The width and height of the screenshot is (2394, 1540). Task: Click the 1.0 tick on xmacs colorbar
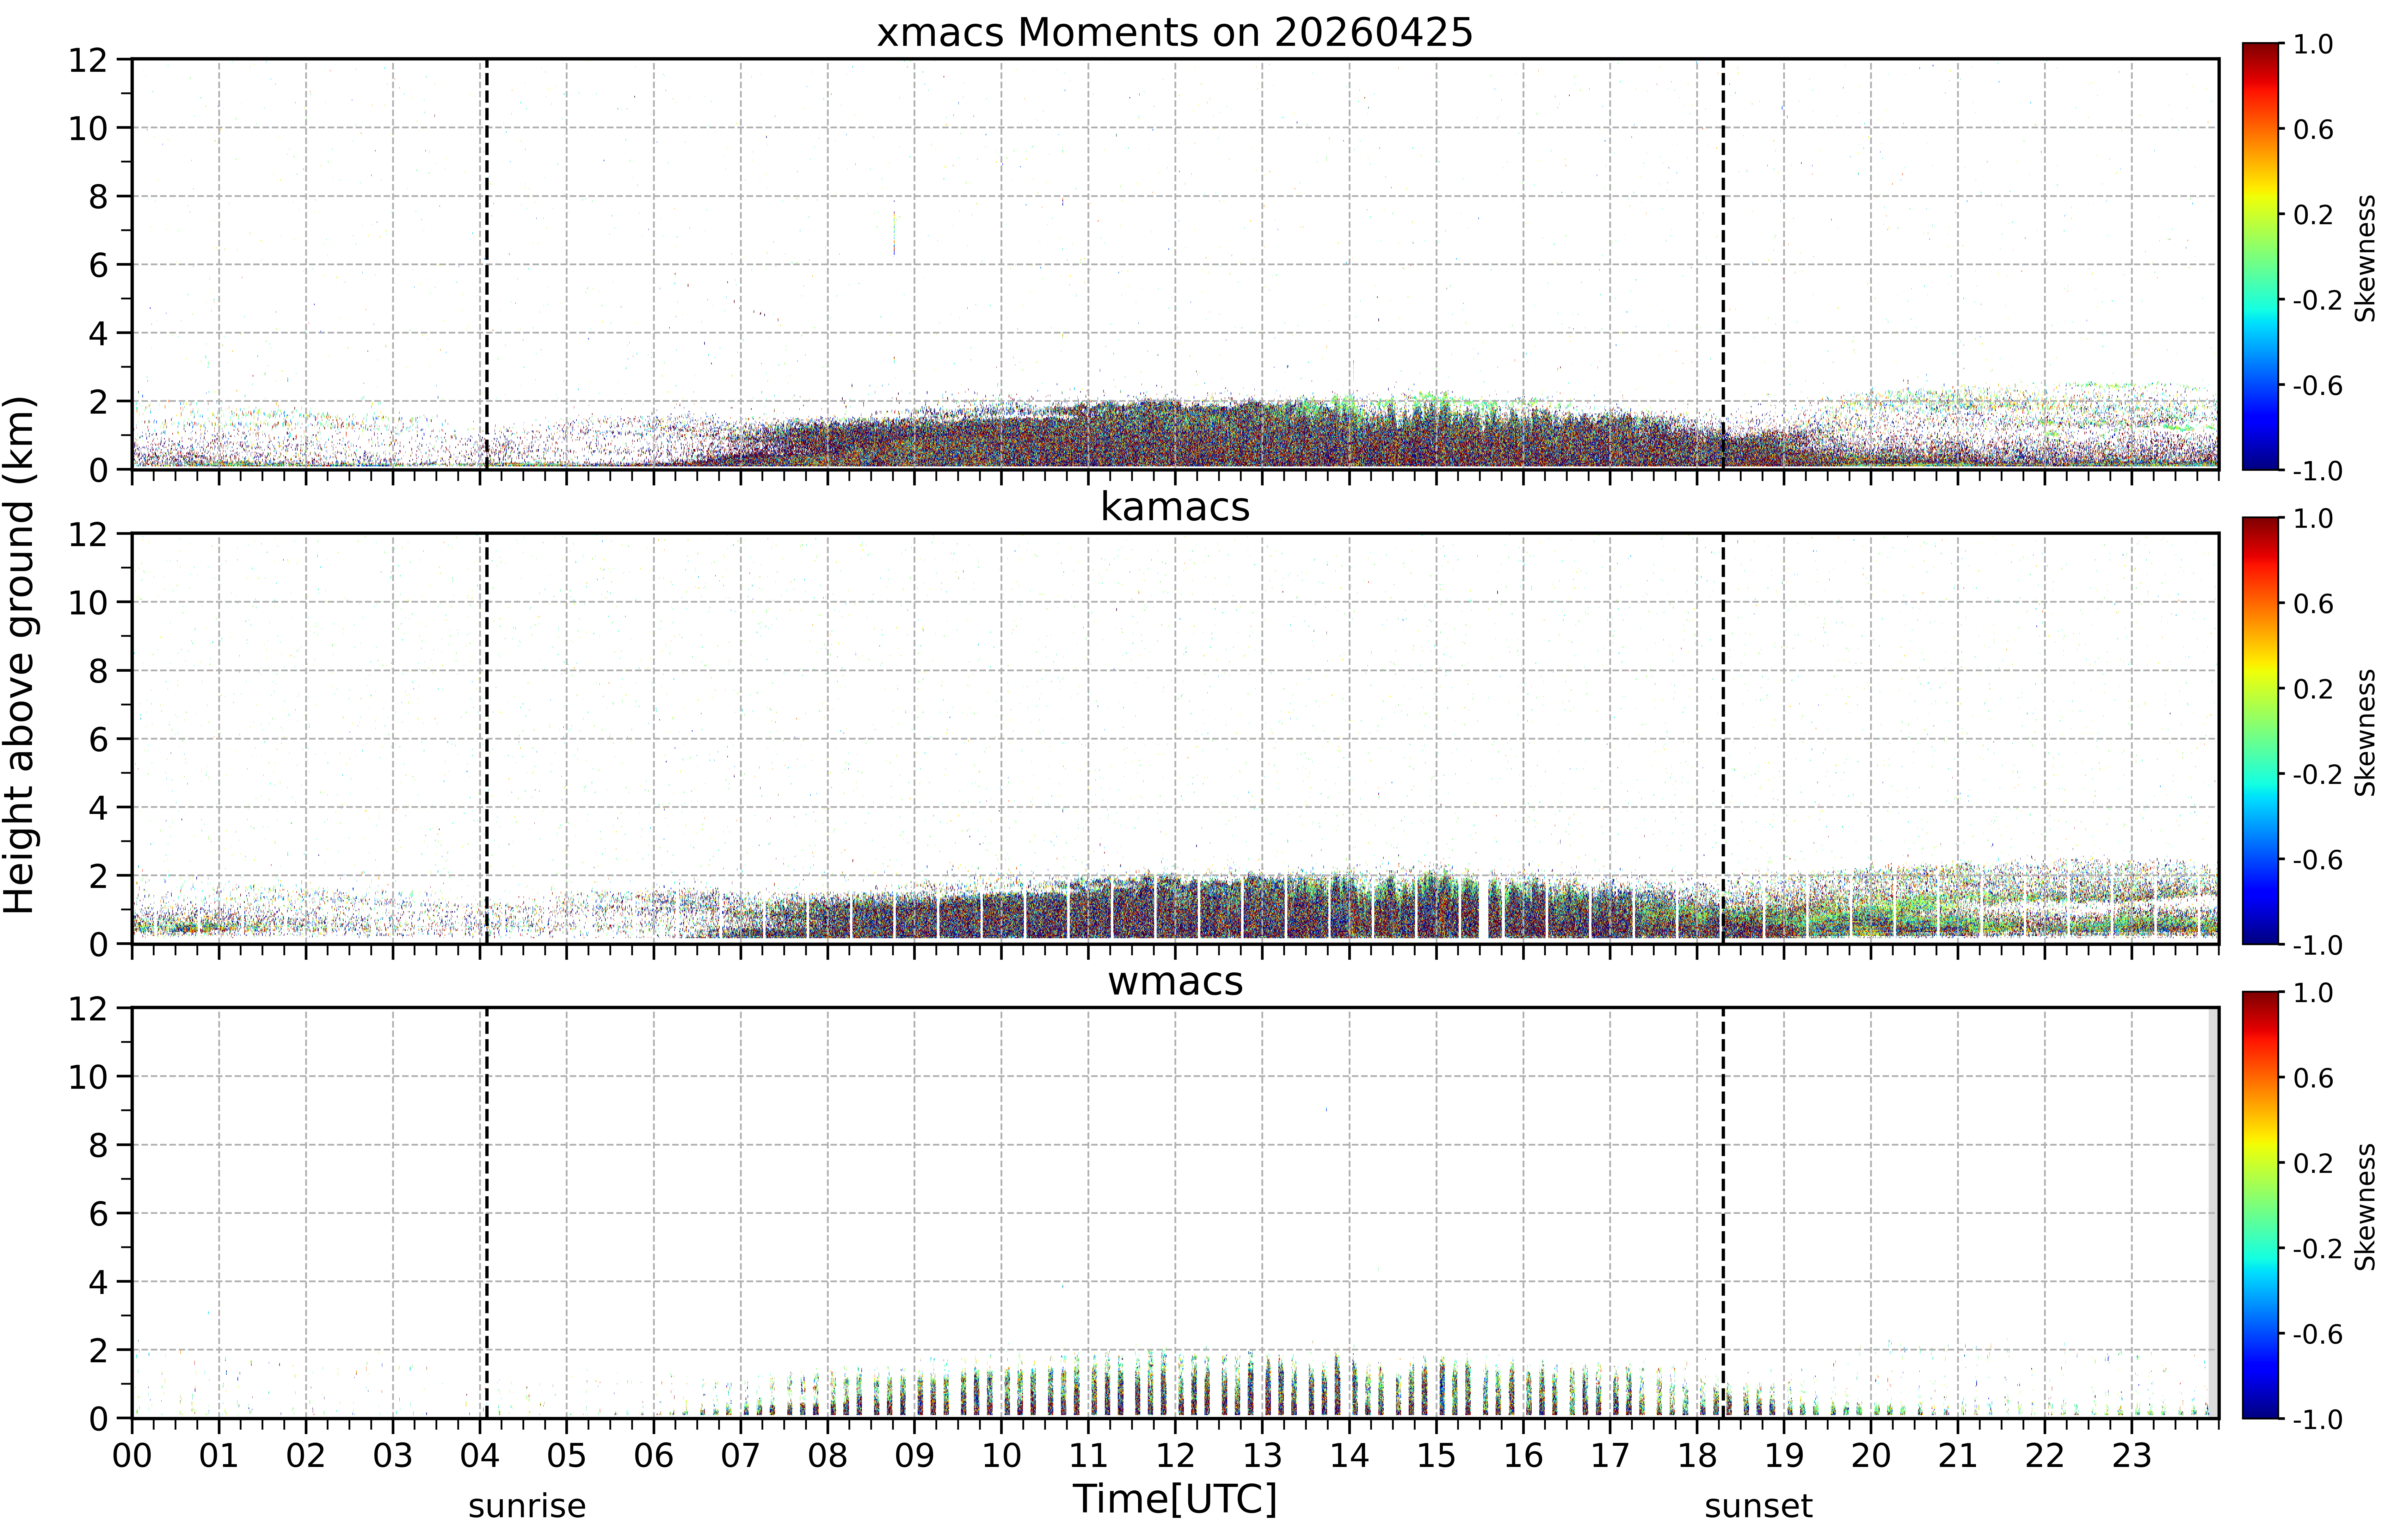[x=2313, y=44]
